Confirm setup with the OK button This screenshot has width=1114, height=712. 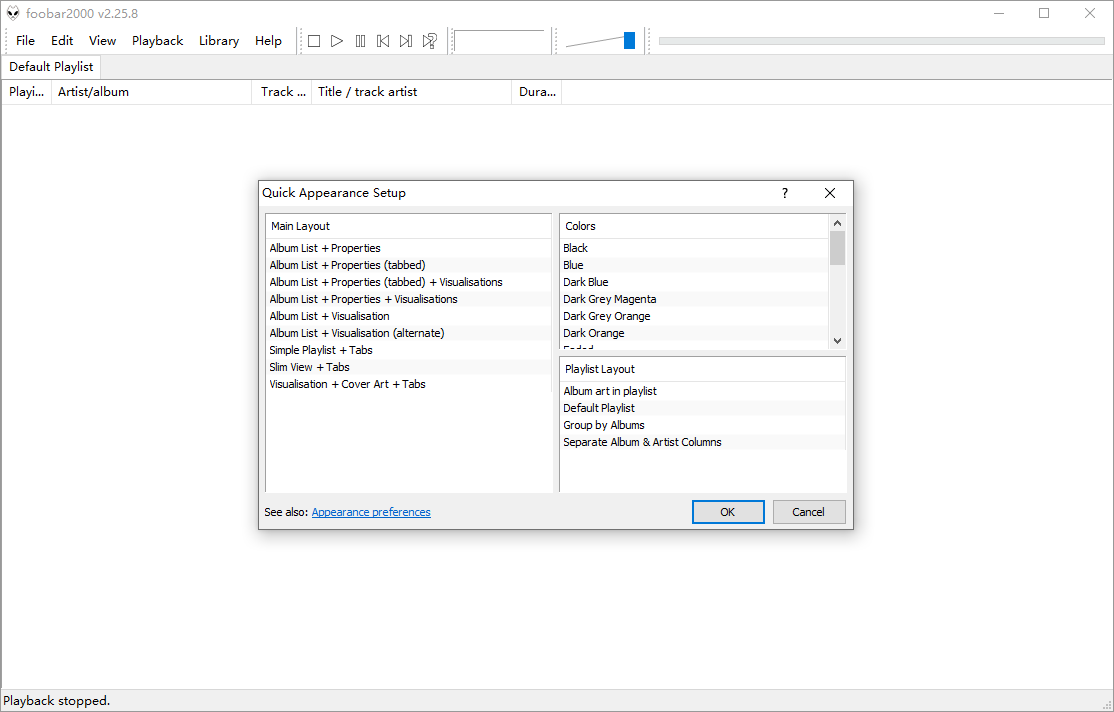tap(728, 511)
